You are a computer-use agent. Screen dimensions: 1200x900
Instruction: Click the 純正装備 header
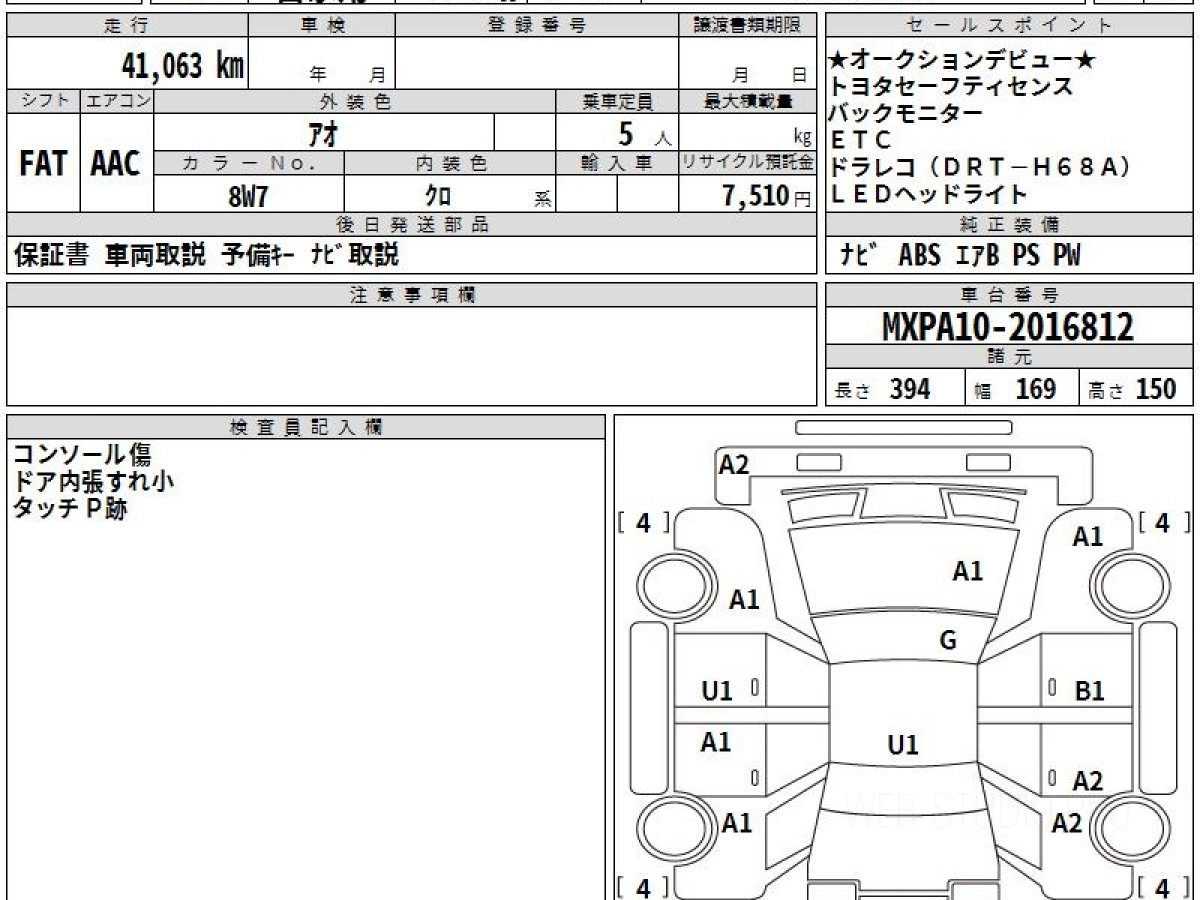click(1009, 225)
